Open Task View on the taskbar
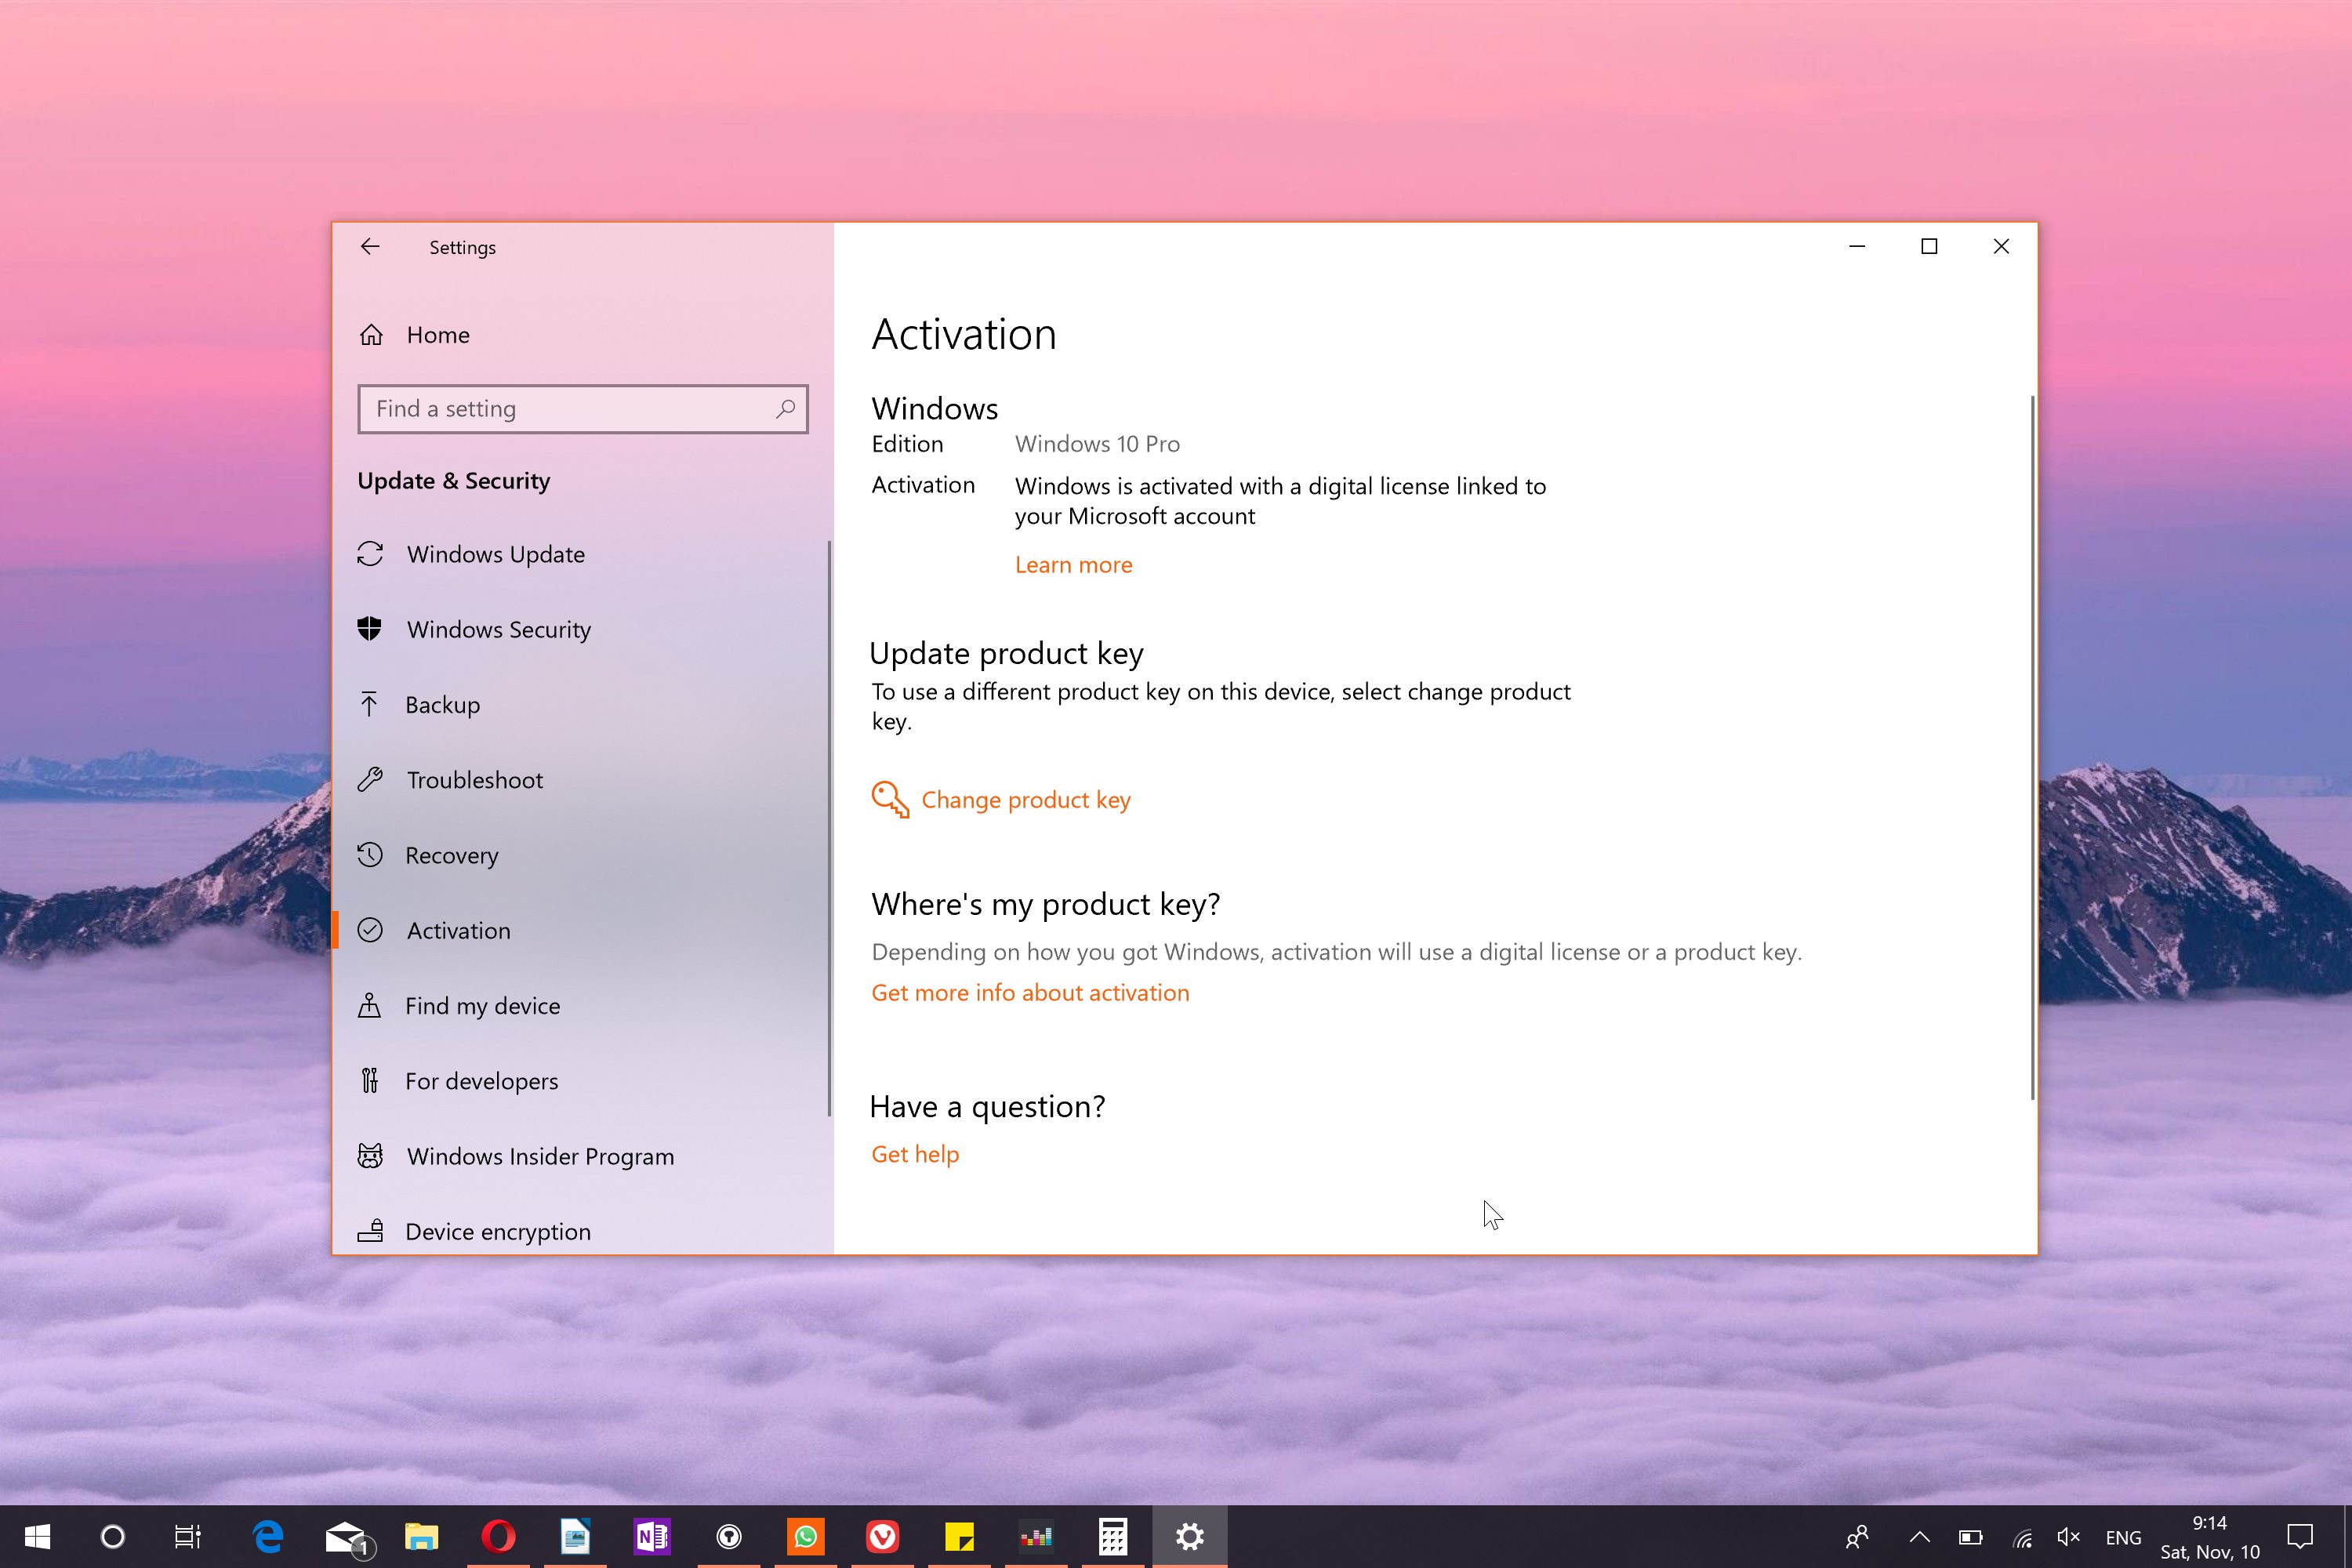 [x=188, y=1537]
